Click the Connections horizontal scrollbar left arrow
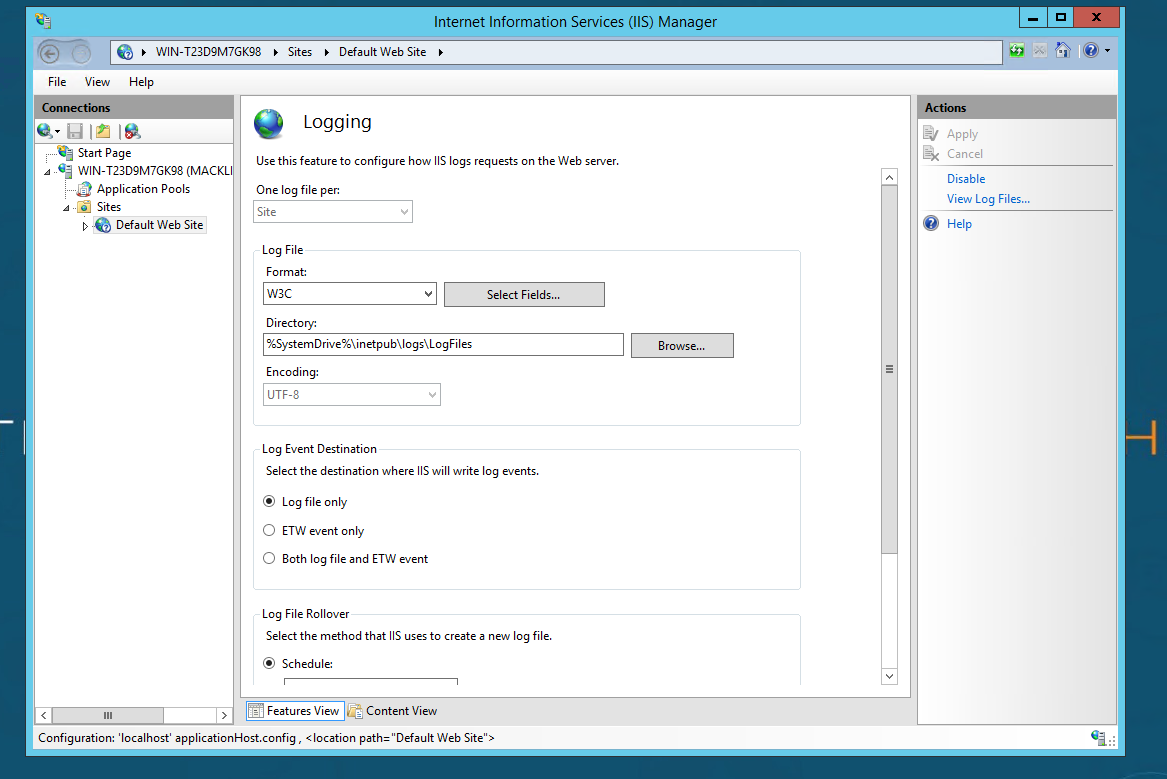Viewport: 1167px width, 779px height. 44,716
